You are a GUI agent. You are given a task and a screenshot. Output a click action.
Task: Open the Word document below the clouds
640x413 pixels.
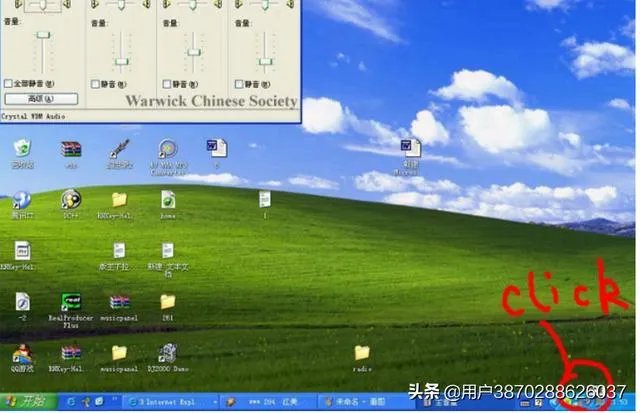coord(411,148)
